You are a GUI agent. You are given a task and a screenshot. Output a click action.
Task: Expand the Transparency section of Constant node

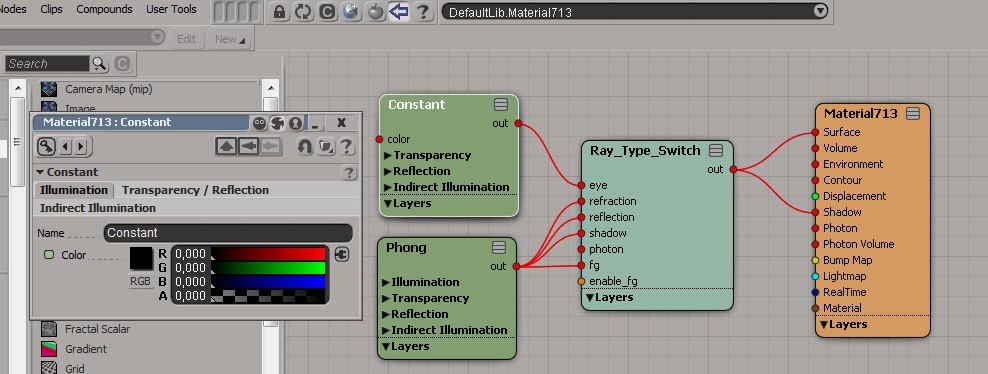click(x=427, y=155)
